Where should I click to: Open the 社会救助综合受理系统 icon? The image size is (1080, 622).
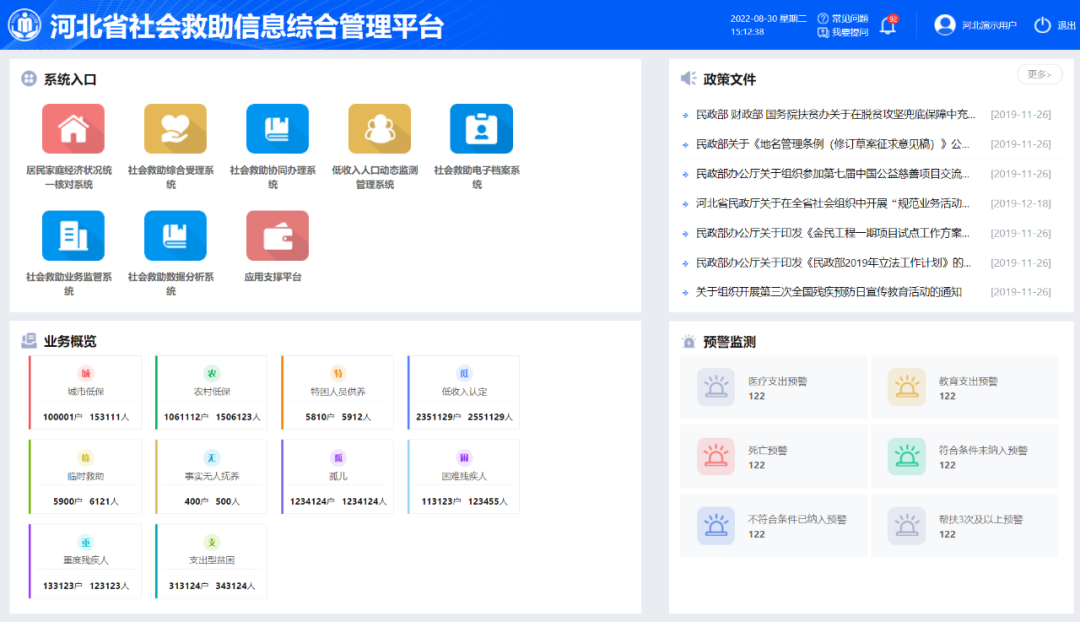tap(175, 129)
